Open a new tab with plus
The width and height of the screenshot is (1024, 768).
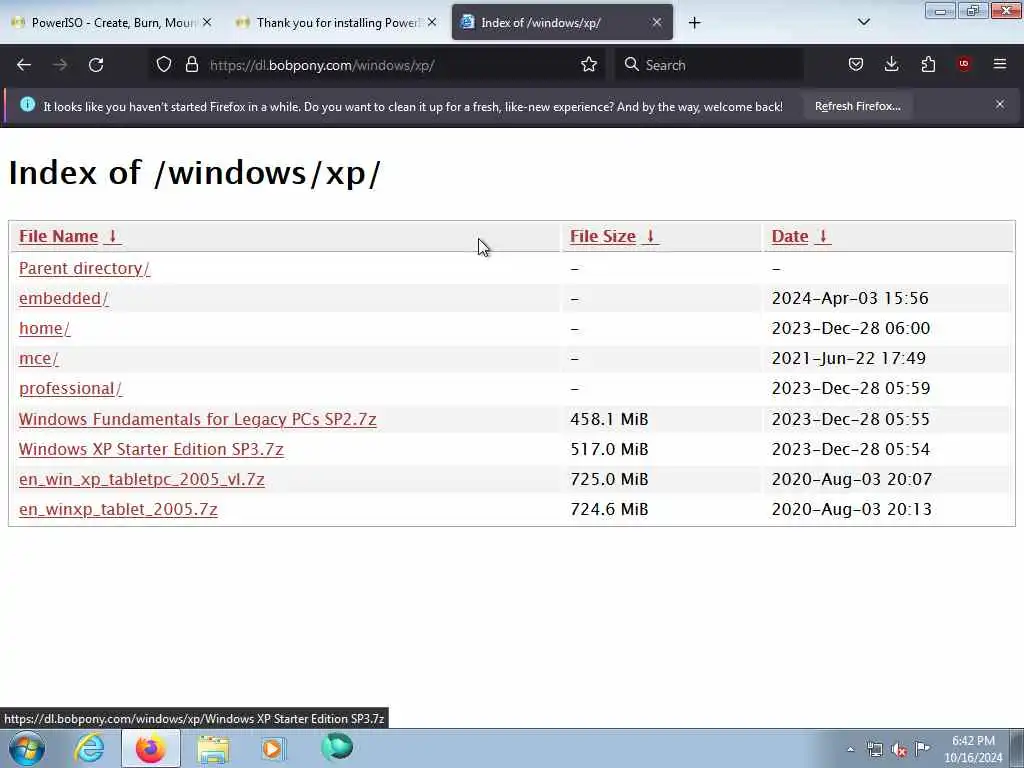click(694, 23)
